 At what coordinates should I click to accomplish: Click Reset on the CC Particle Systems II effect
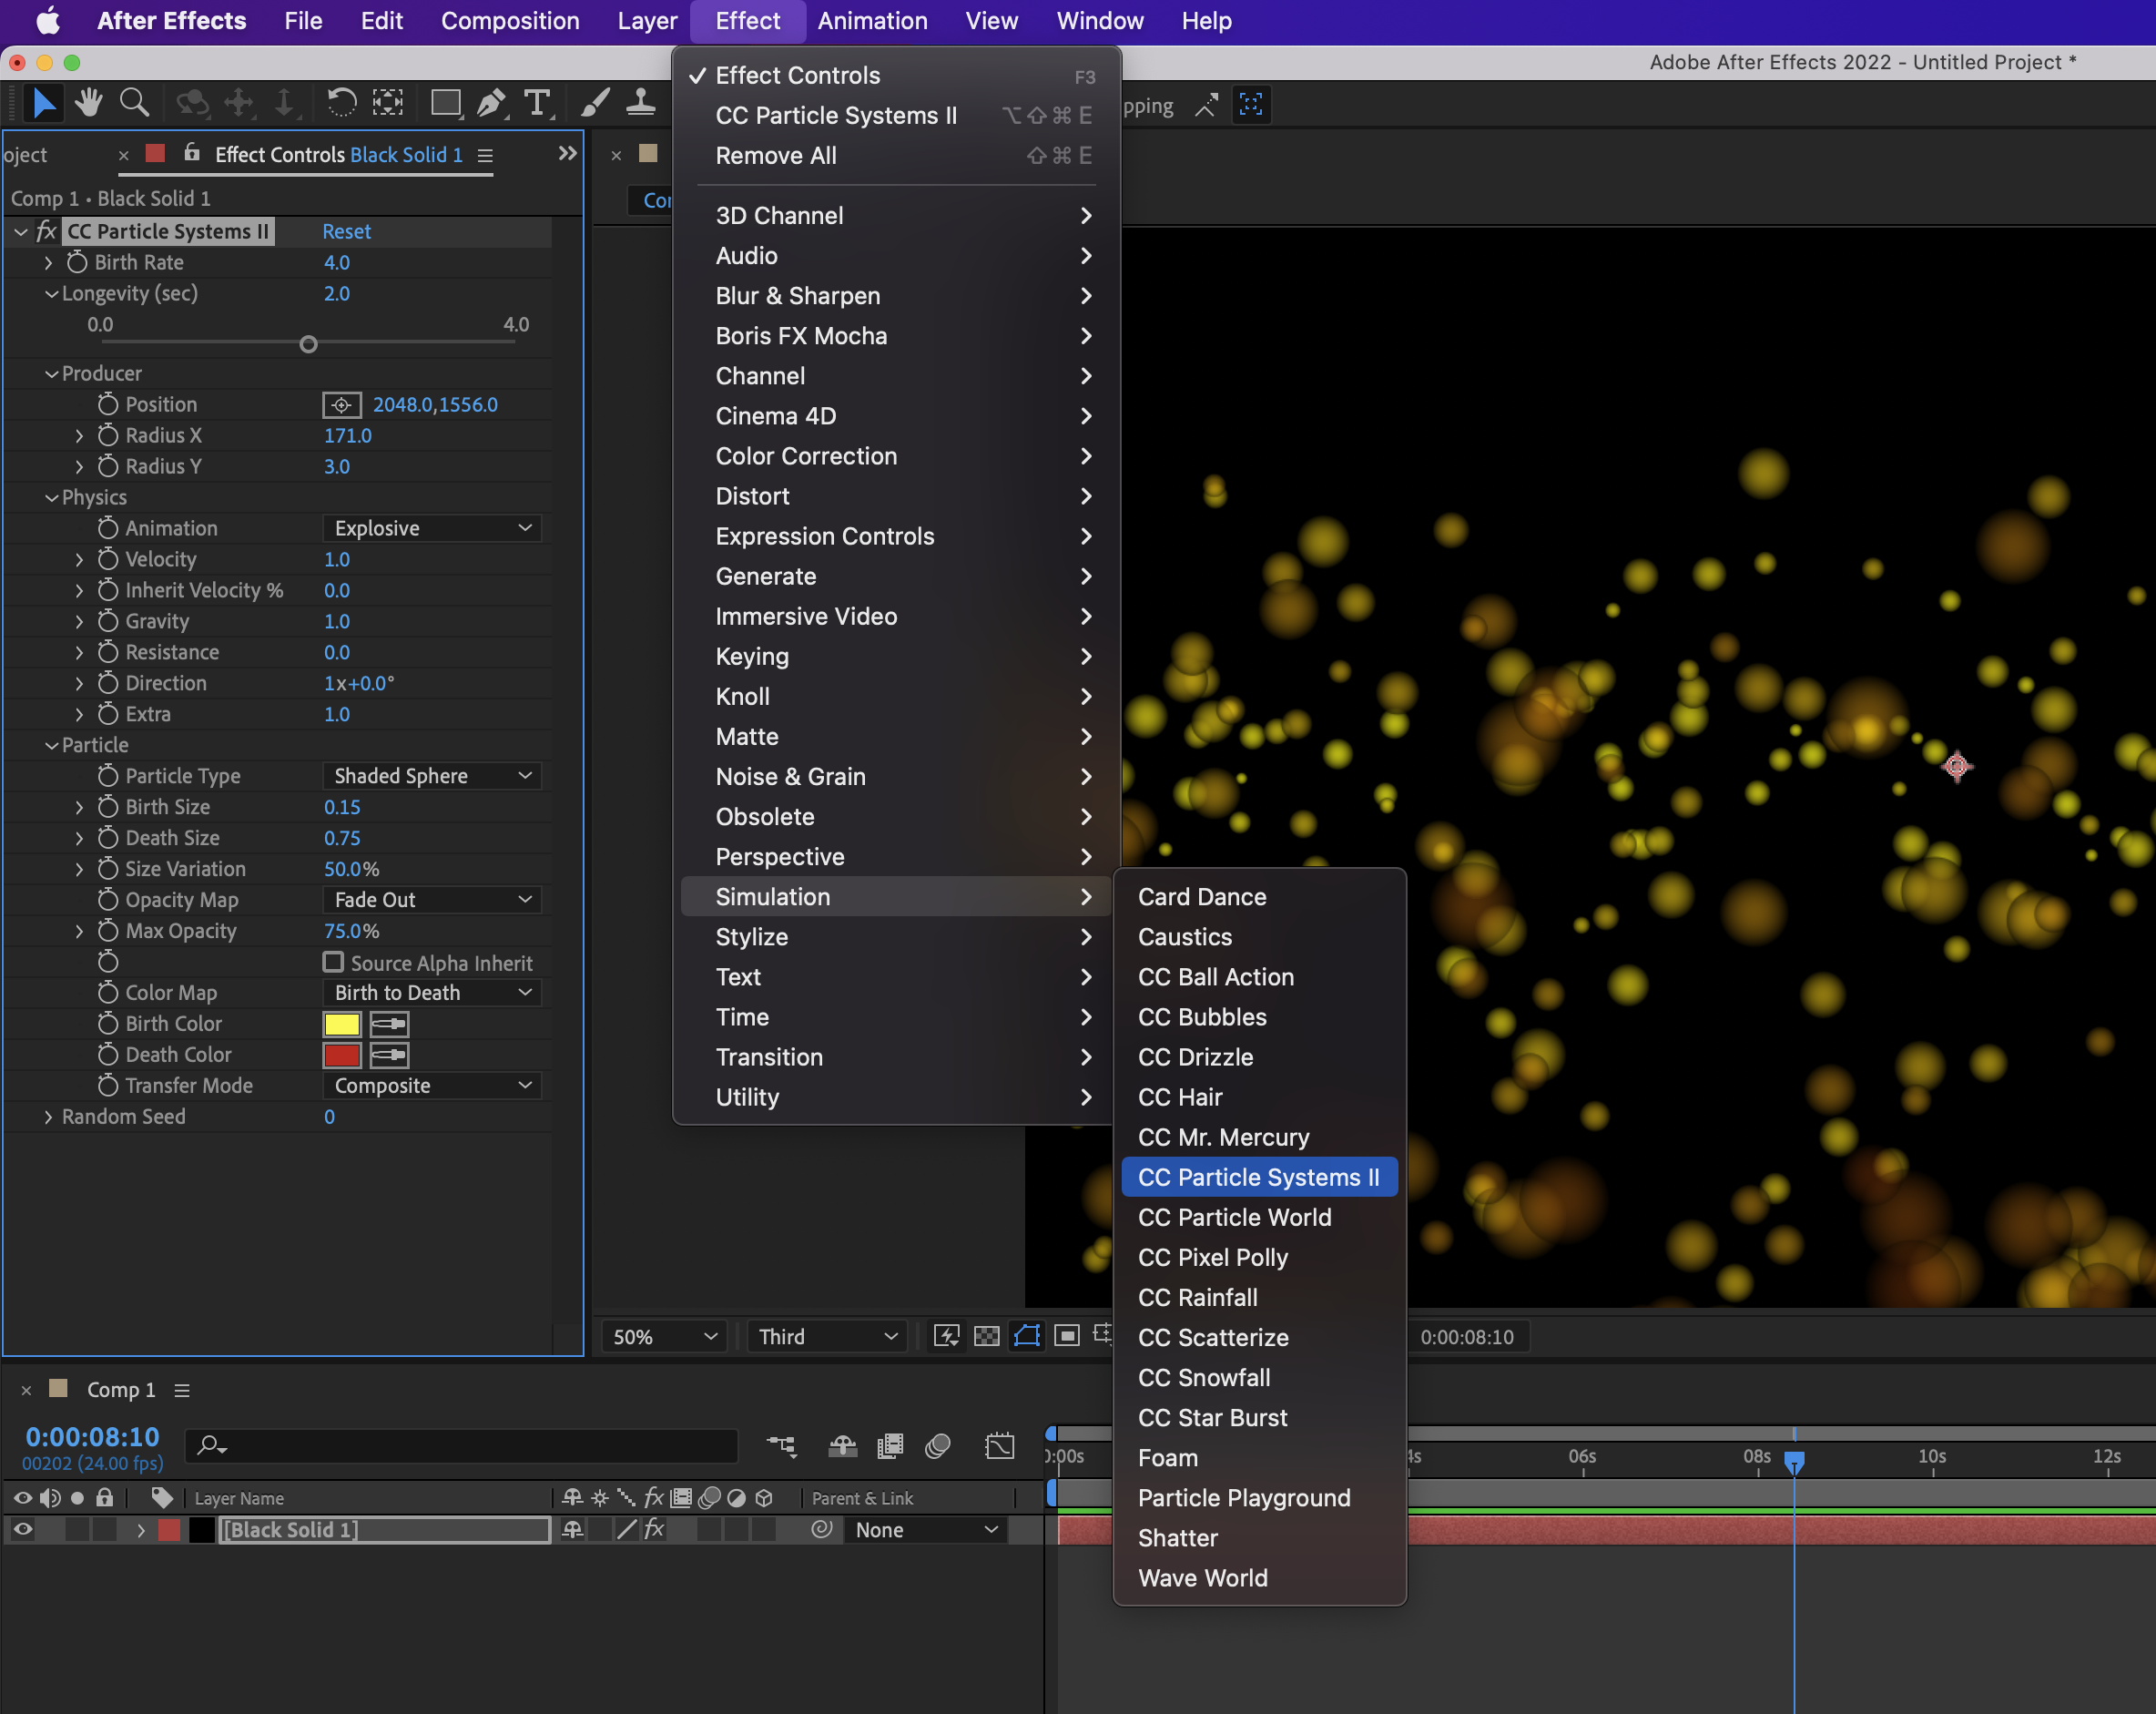coord(346,231)
